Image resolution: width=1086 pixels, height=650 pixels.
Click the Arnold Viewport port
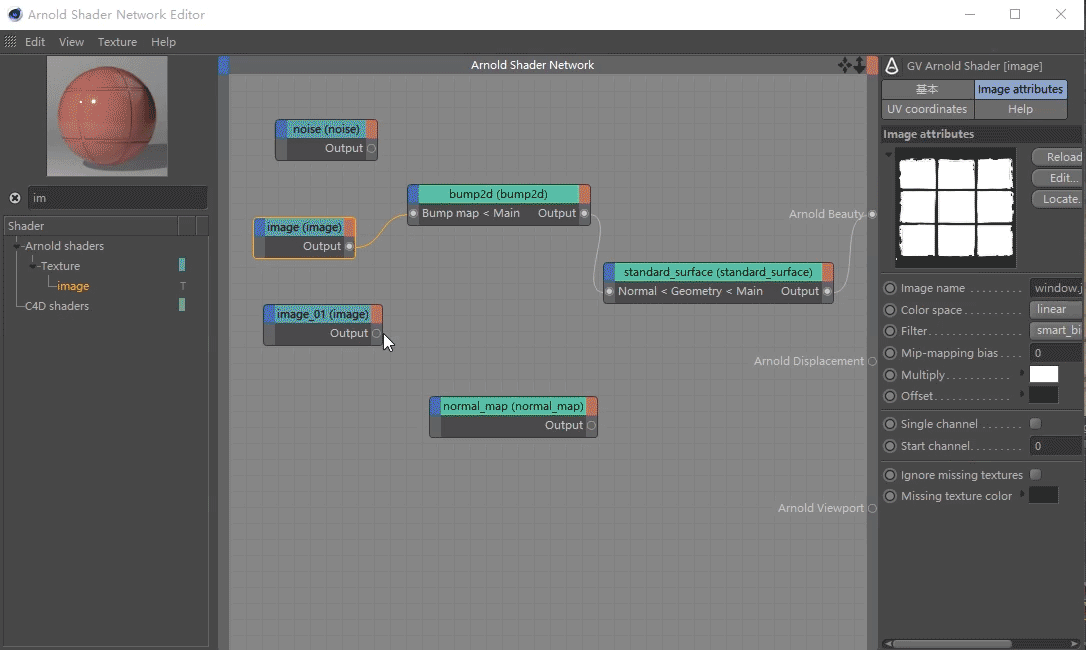(x=872, y=508)
